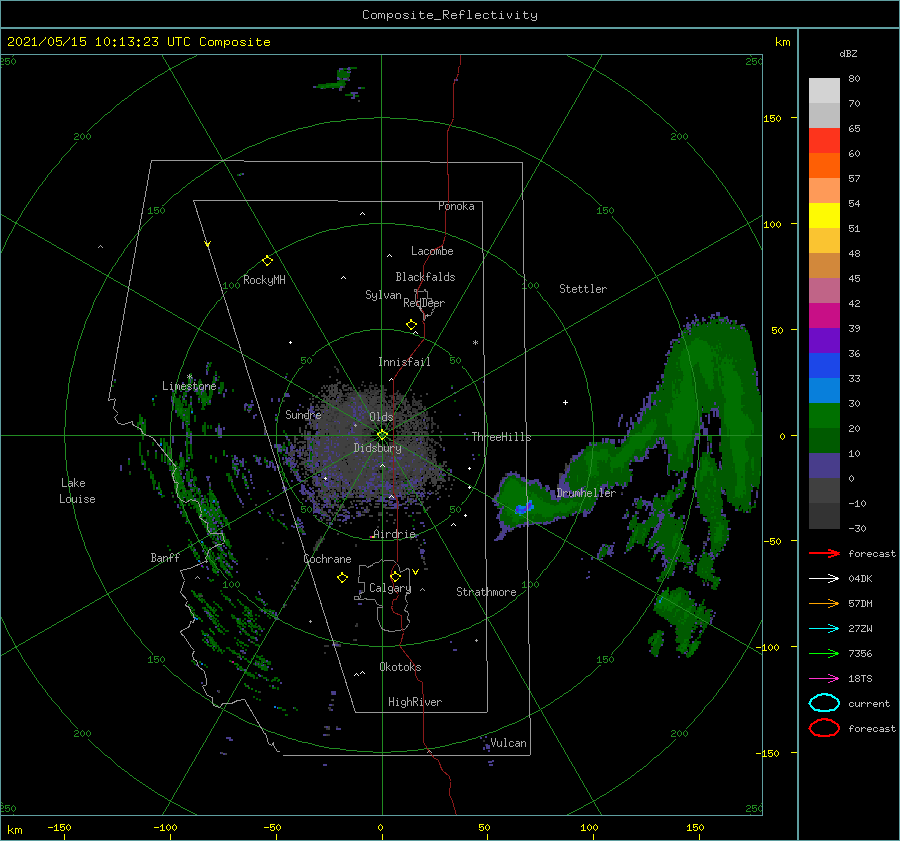Click the Innisfail label
The image size is (900, 841).
pos(404,362)
